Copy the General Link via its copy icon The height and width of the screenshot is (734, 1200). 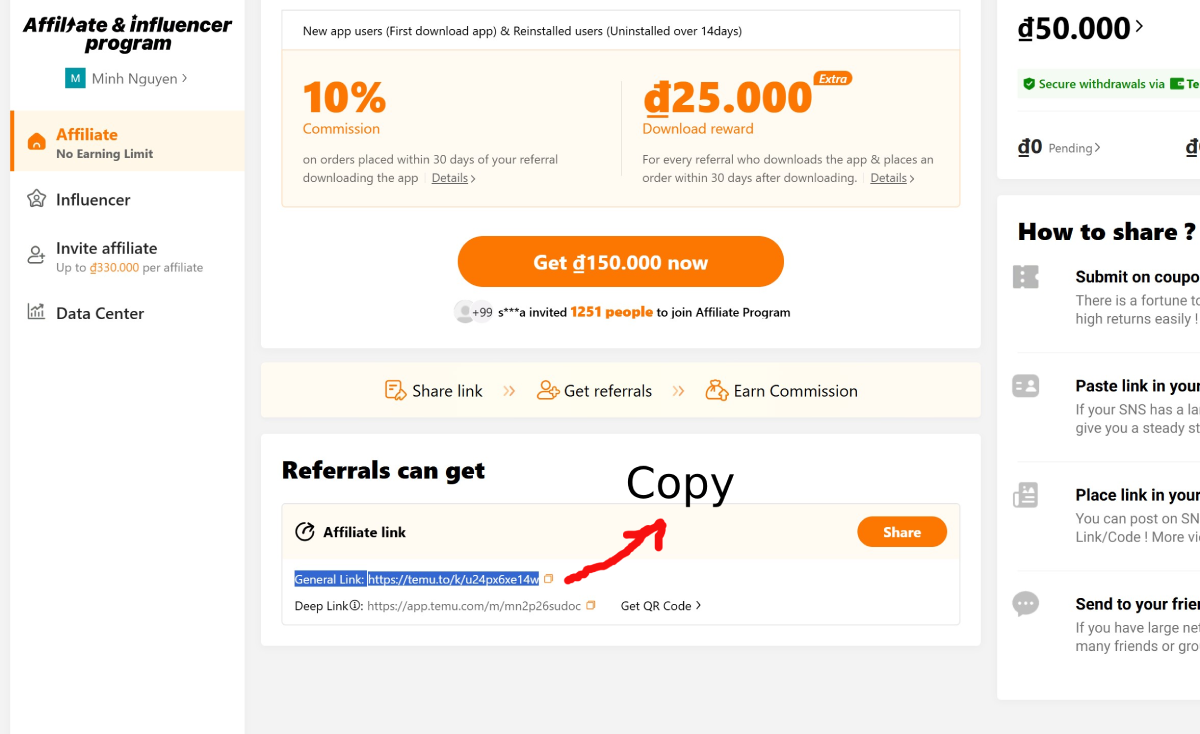pyautogui.click(x=548, y=578)
